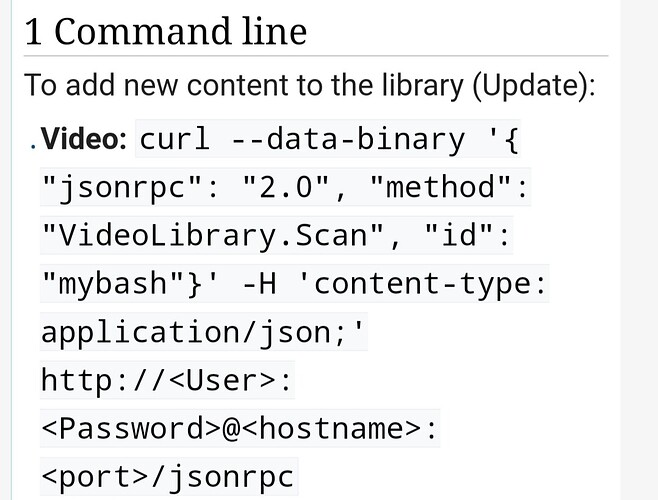The height and width of the screenshot is (500, 658).
Task: Click the word "library" in the intro sentence
Action: [402, 85]
